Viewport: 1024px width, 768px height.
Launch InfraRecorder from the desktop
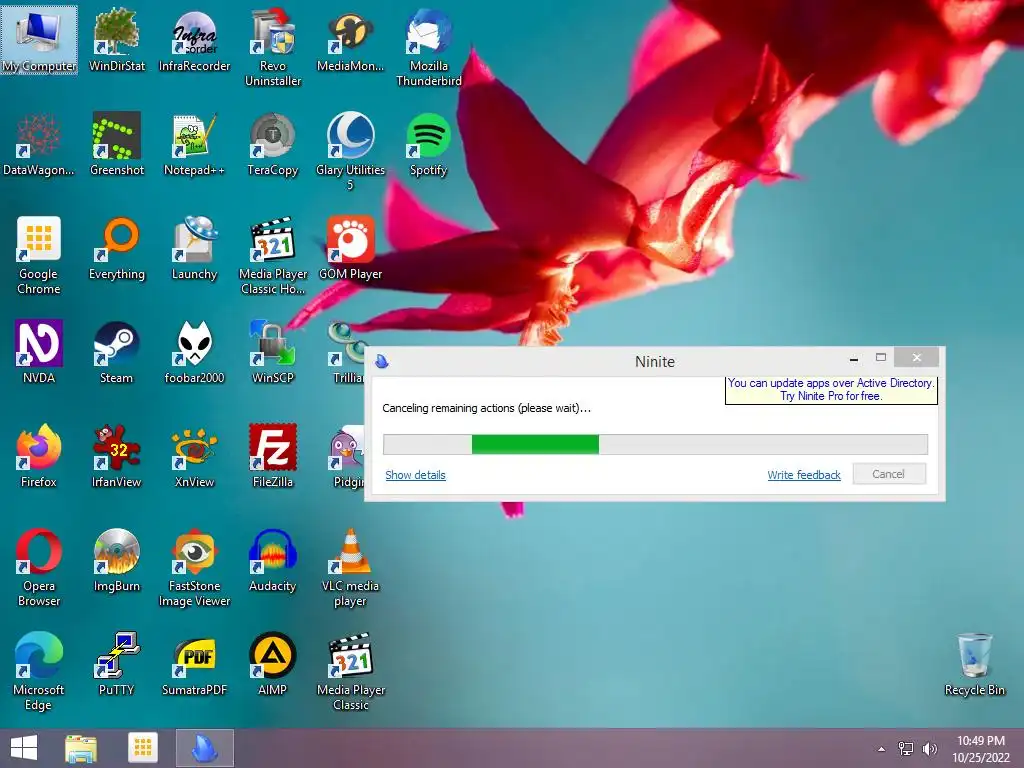pos(194,39)
